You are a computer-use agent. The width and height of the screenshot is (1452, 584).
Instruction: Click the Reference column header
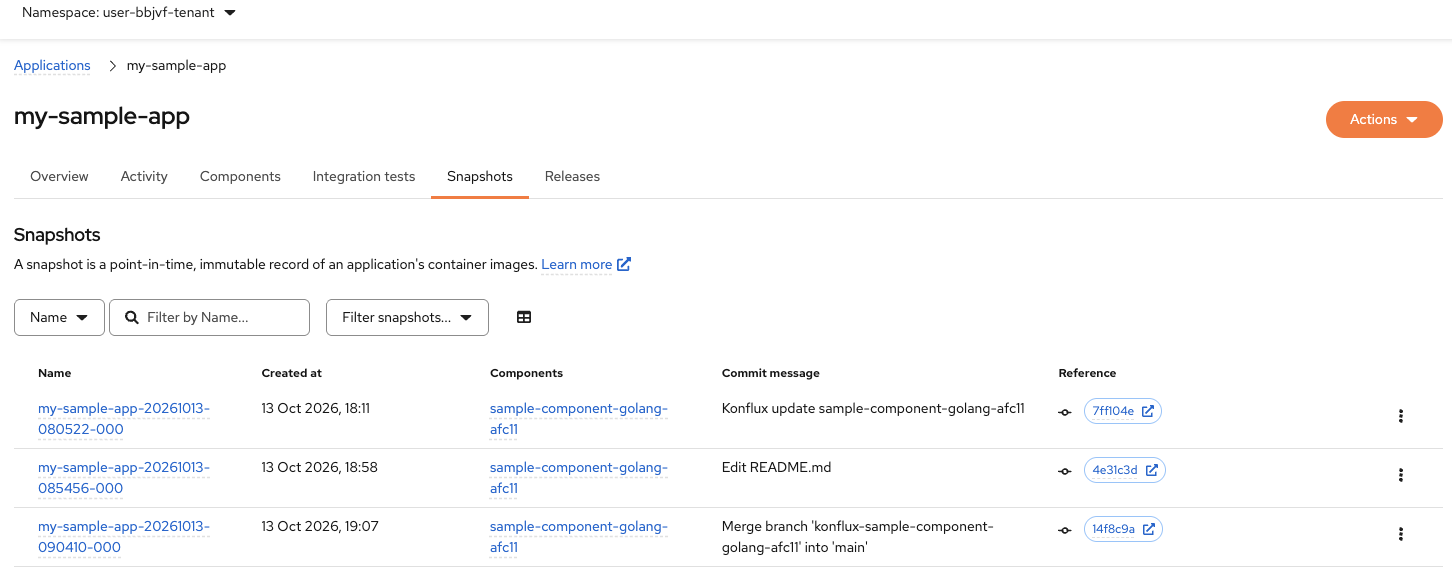(1087, 373)
